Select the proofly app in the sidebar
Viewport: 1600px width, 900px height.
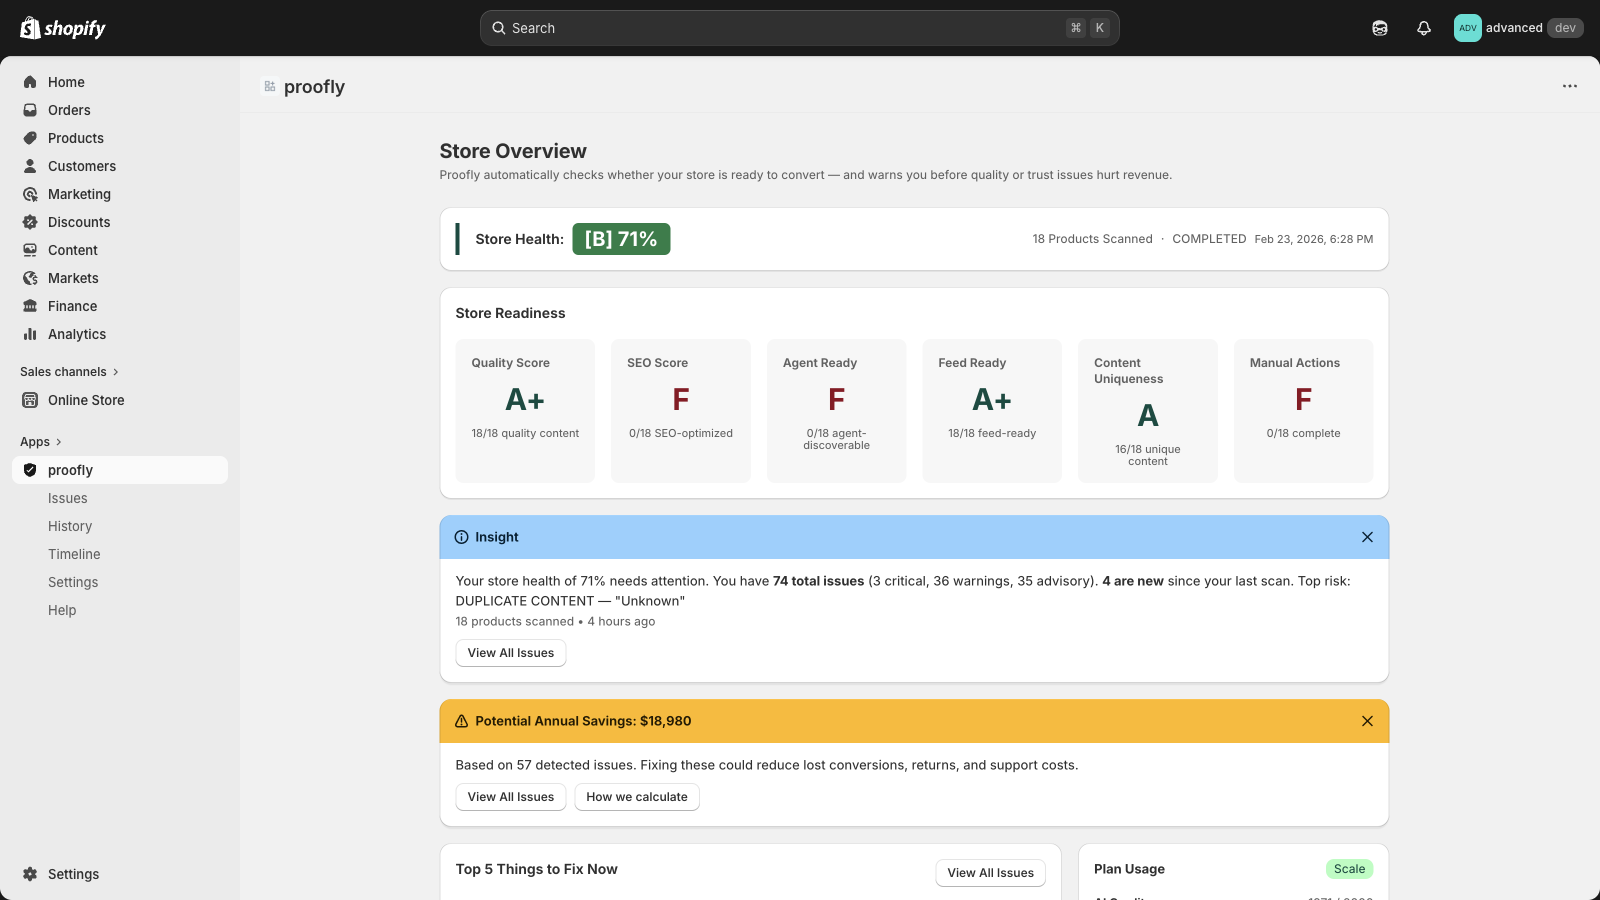tap(71, 470)
